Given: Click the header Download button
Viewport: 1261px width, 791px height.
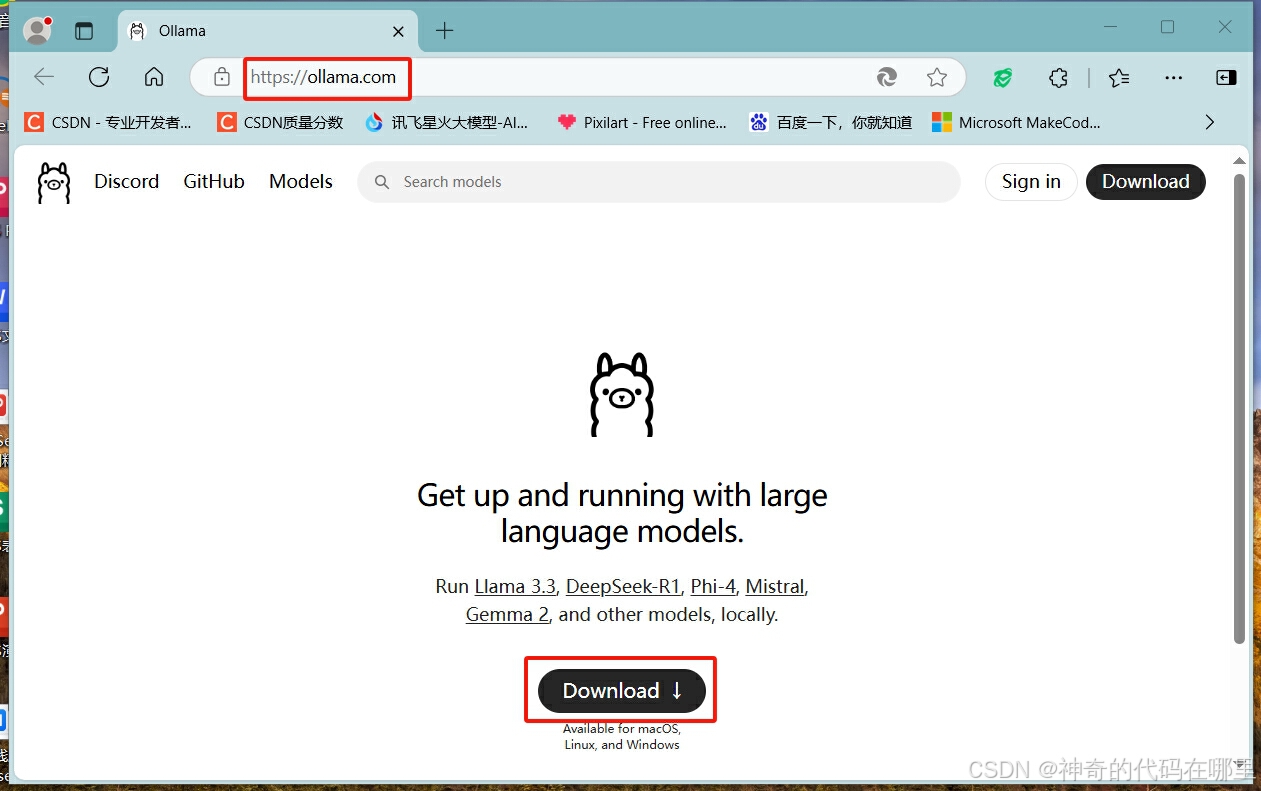Looking at the screenshot, I should 1146,181.
